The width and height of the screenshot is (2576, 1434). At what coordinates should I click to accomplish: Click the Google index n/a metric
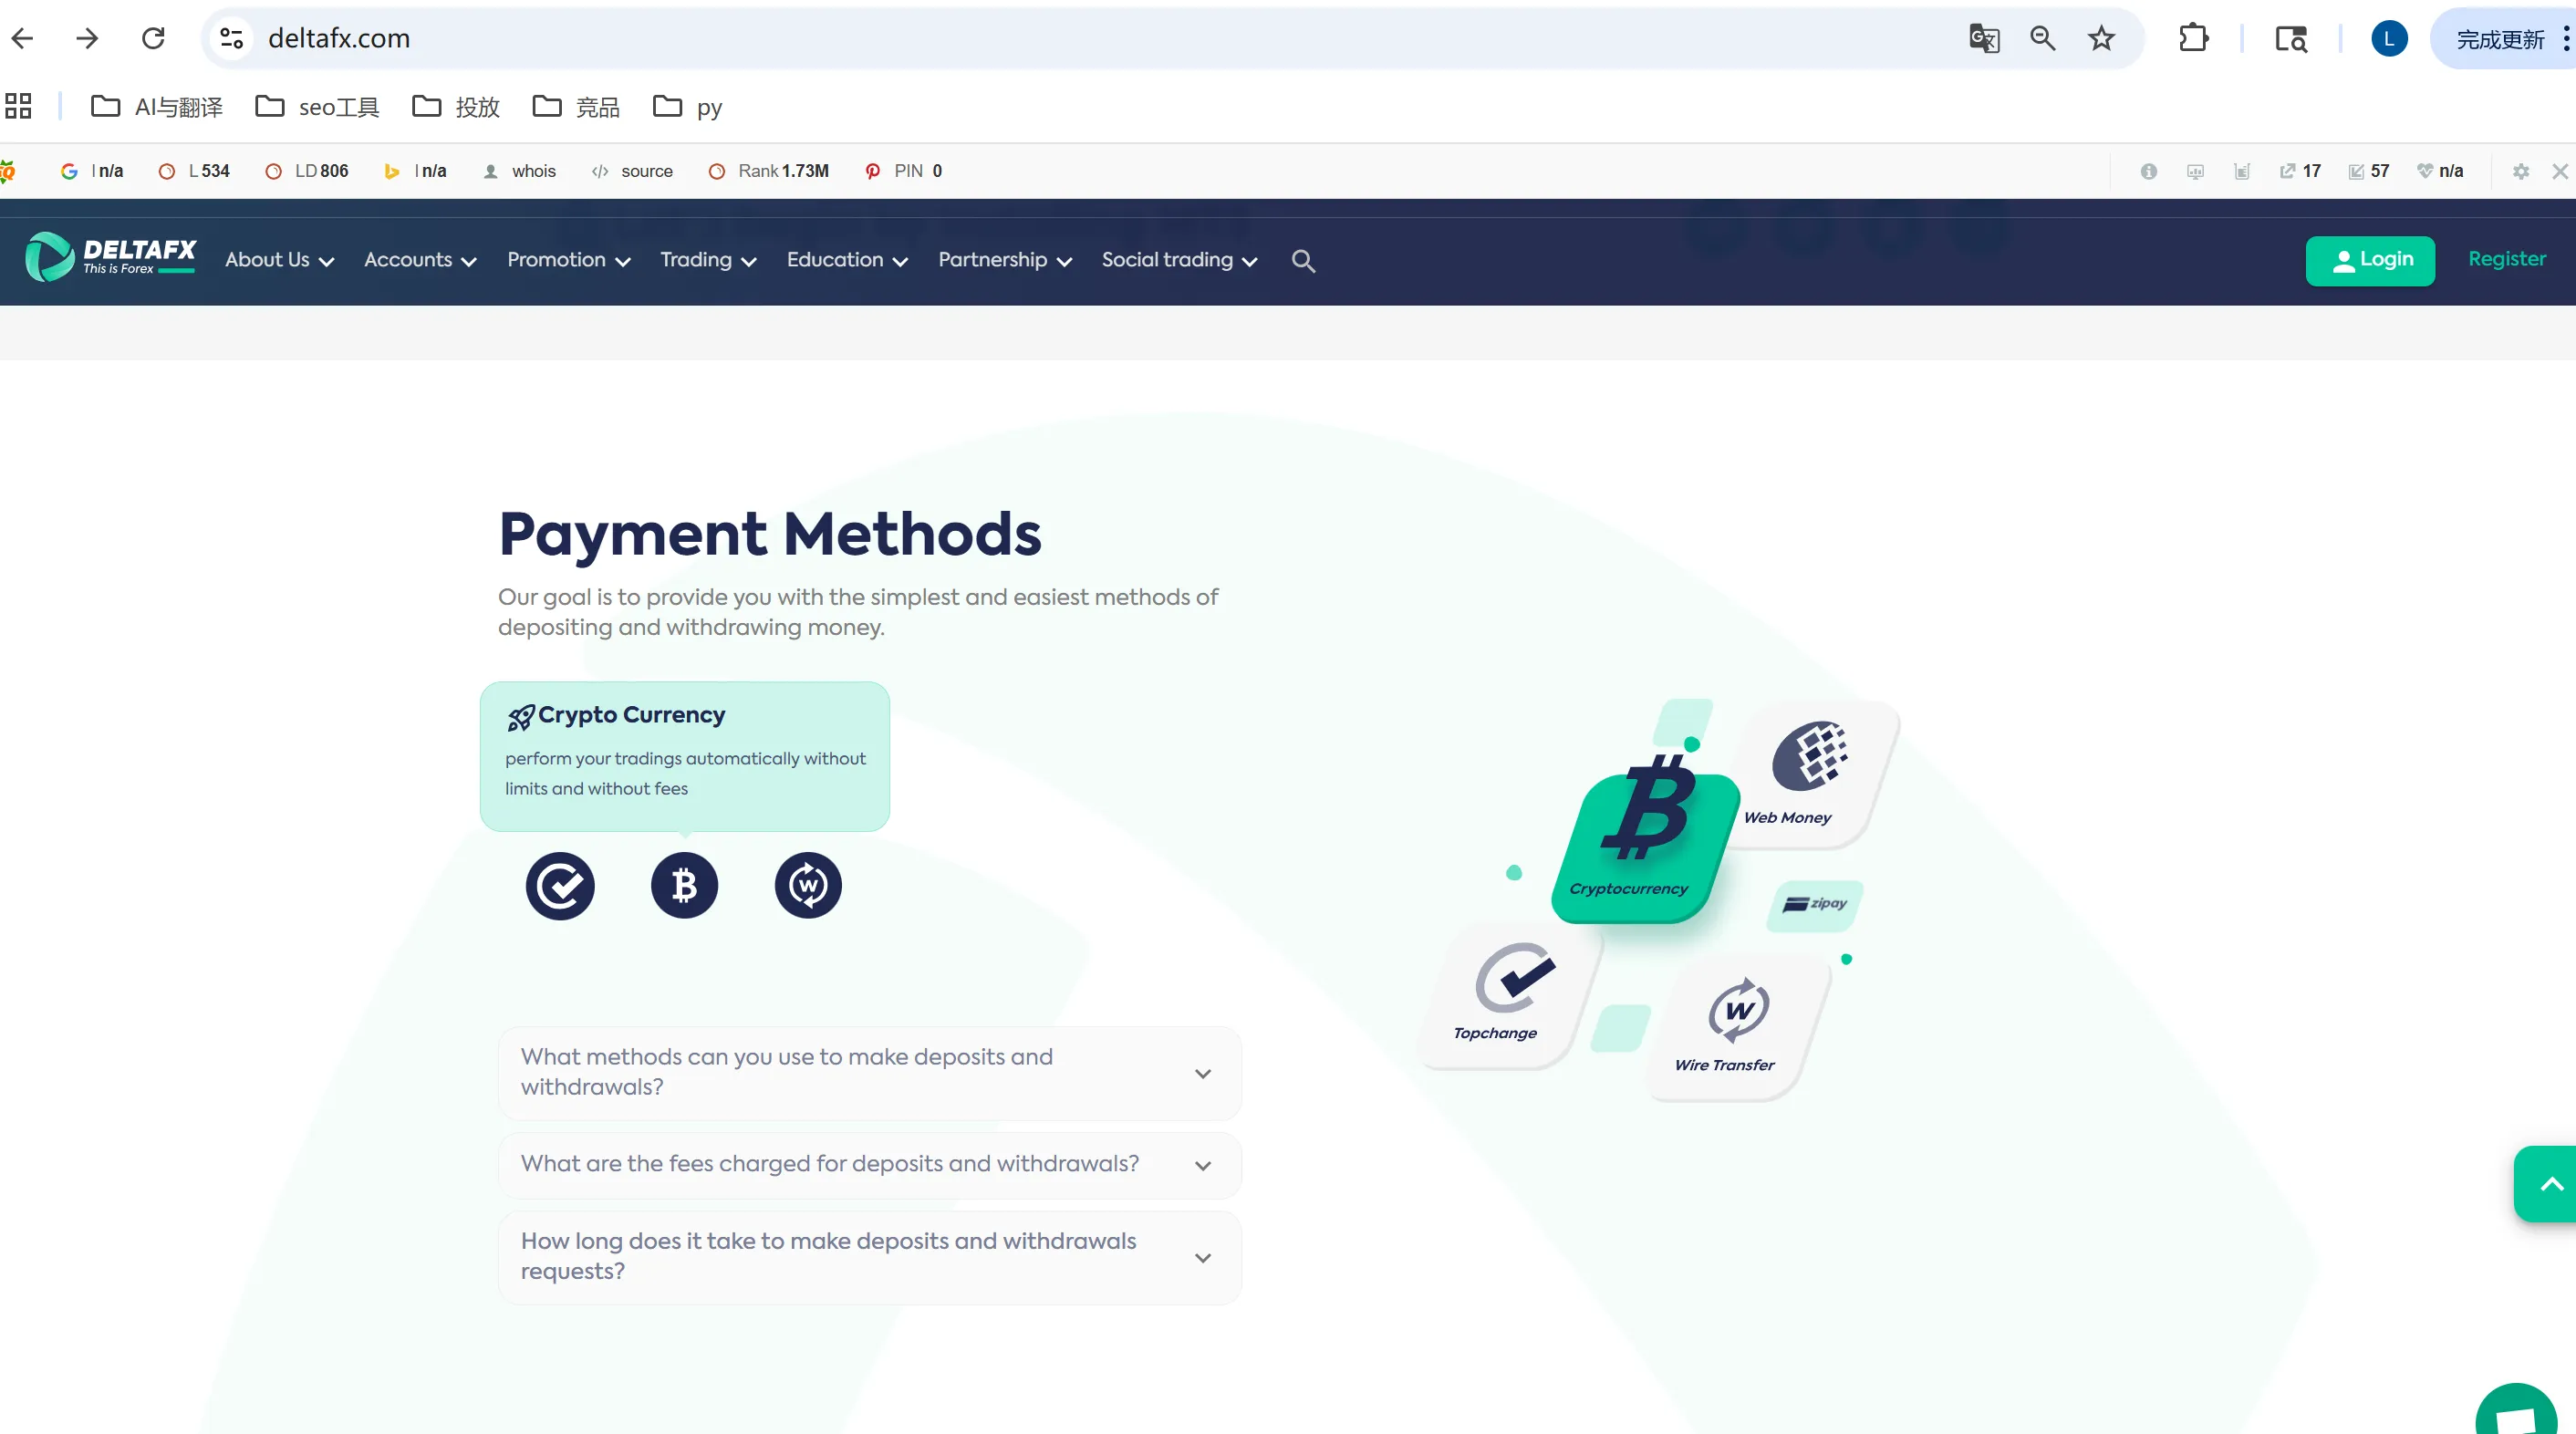(92, 171)
